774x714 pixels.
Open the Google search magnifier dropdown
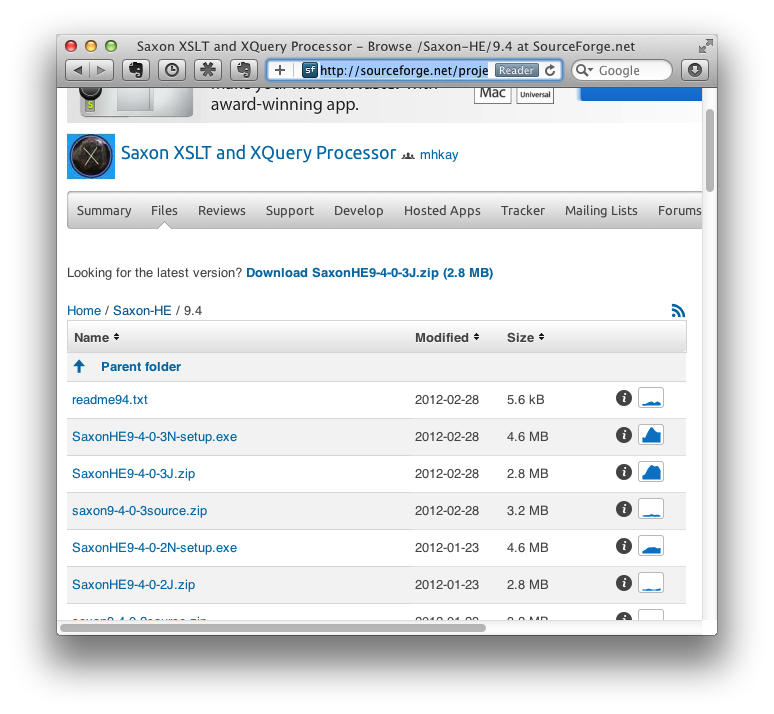584,70
